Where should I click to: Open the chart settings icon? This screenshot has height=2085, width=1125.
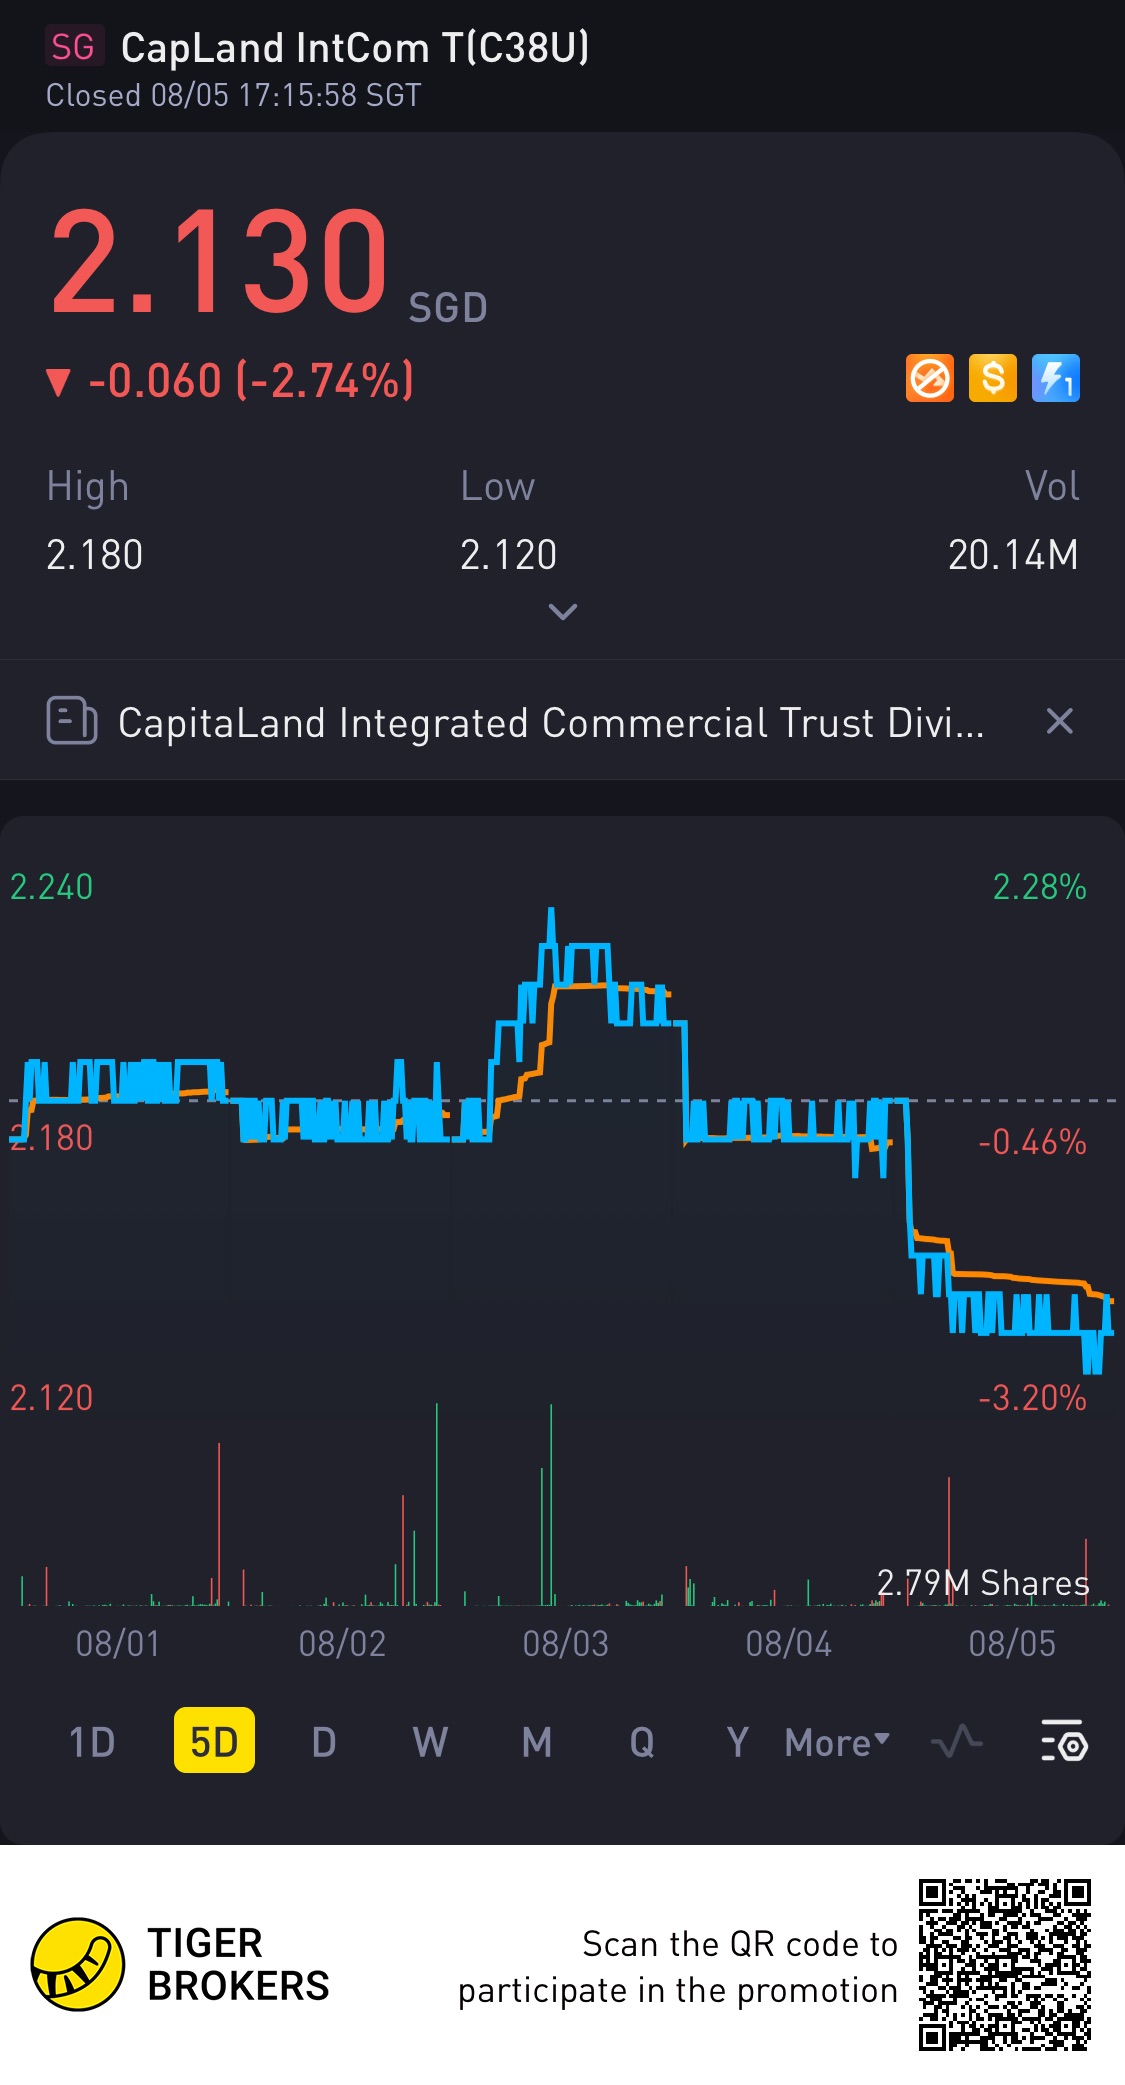coord(1063,1742)
